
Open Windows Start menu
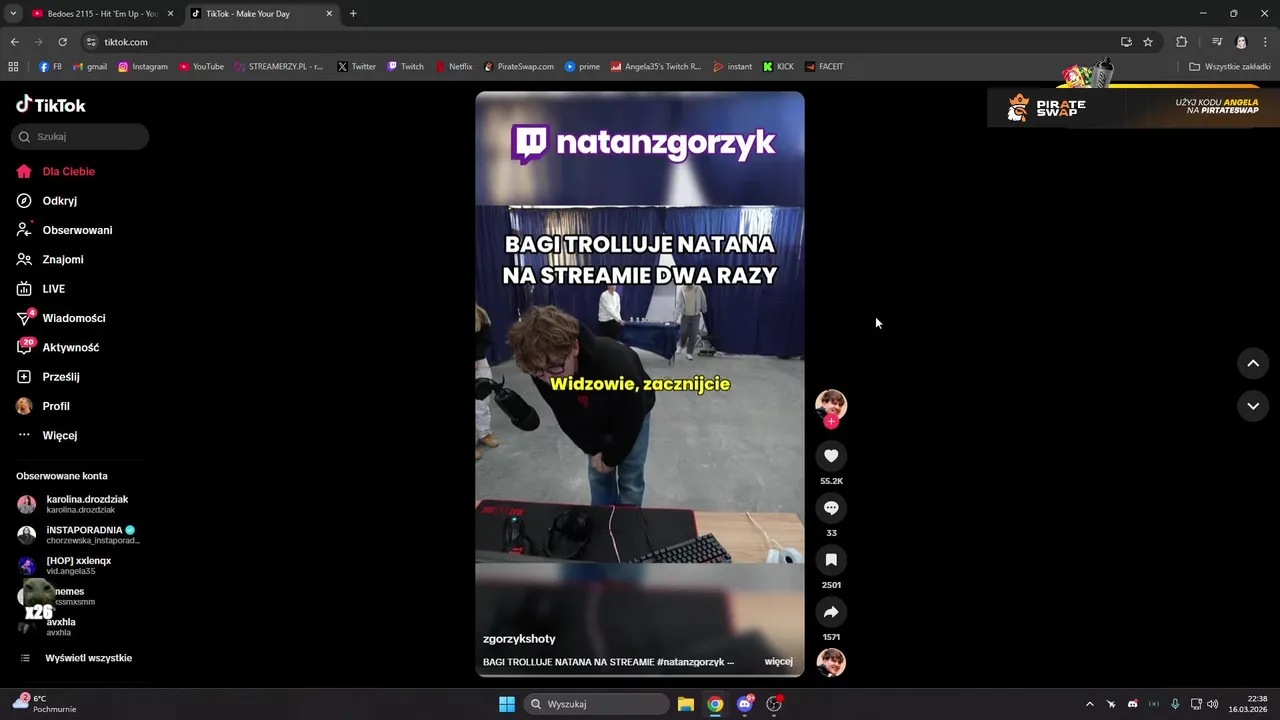point(507,704)
